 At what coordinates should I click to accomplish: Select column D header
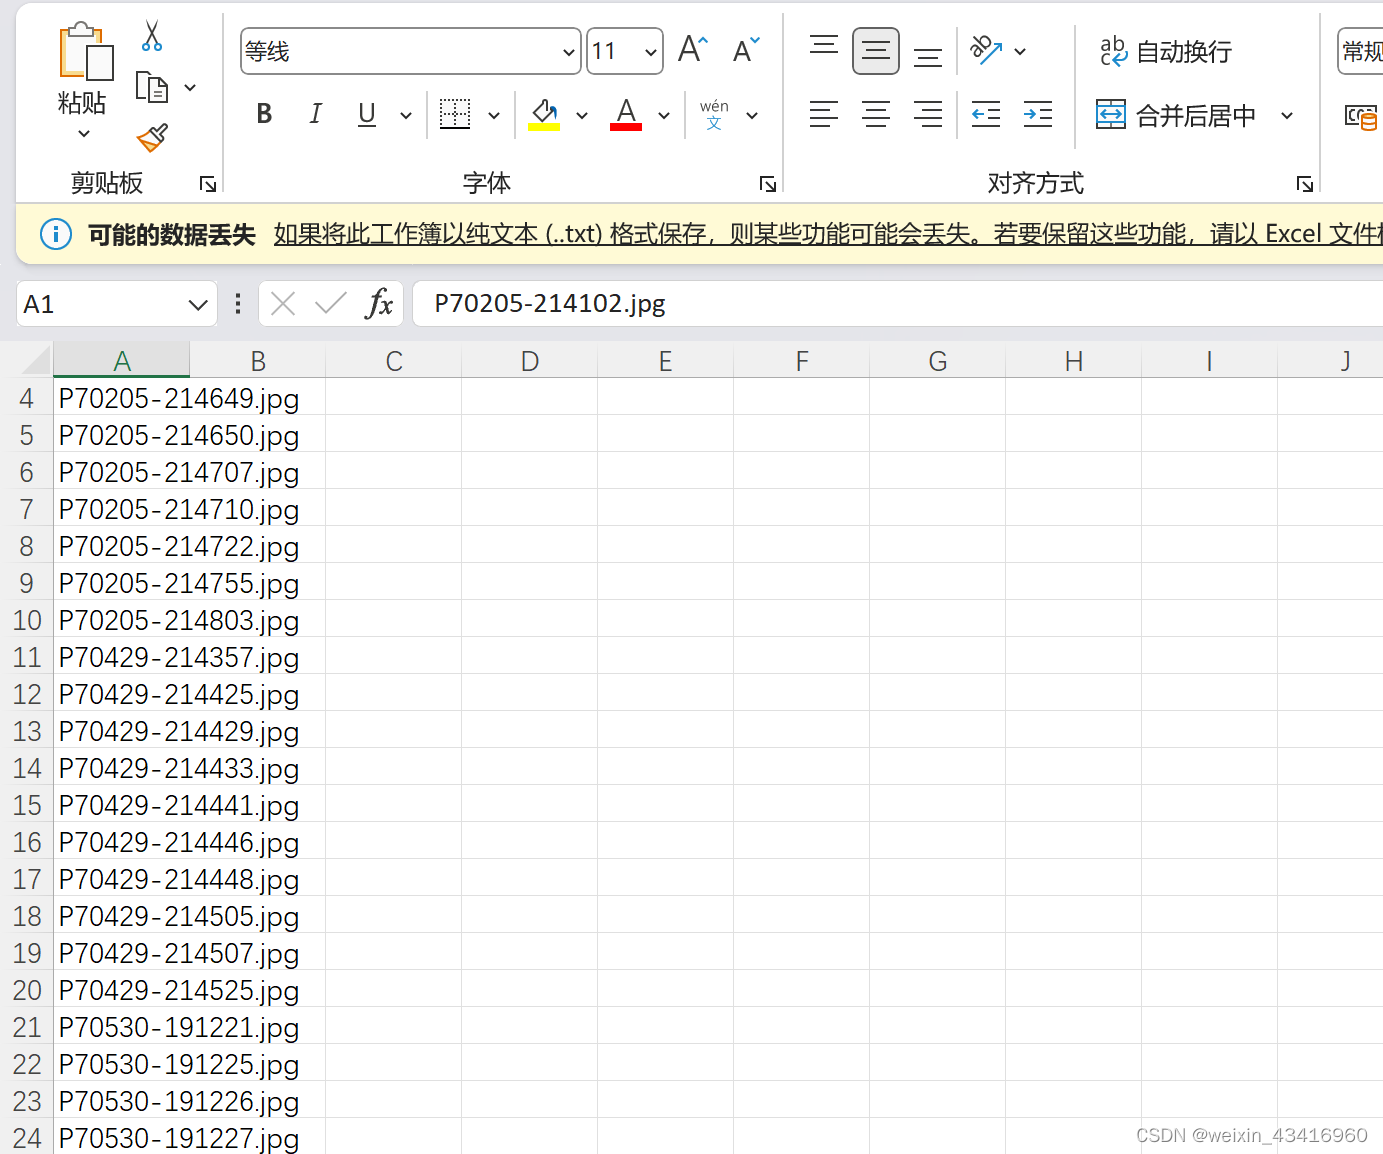click(x=530, y=361)
